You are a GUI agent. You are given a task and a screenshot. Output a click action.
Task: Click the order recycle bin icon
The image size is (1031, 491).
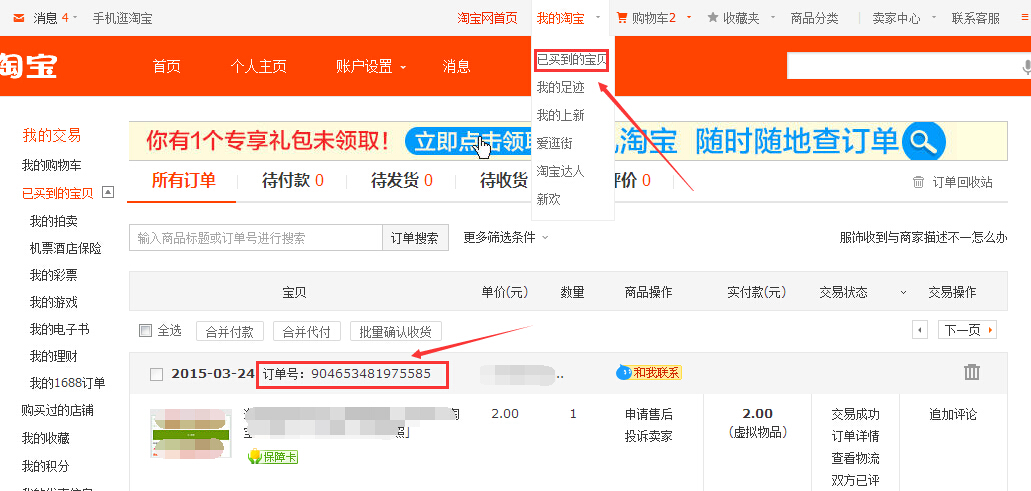(919, 182)
